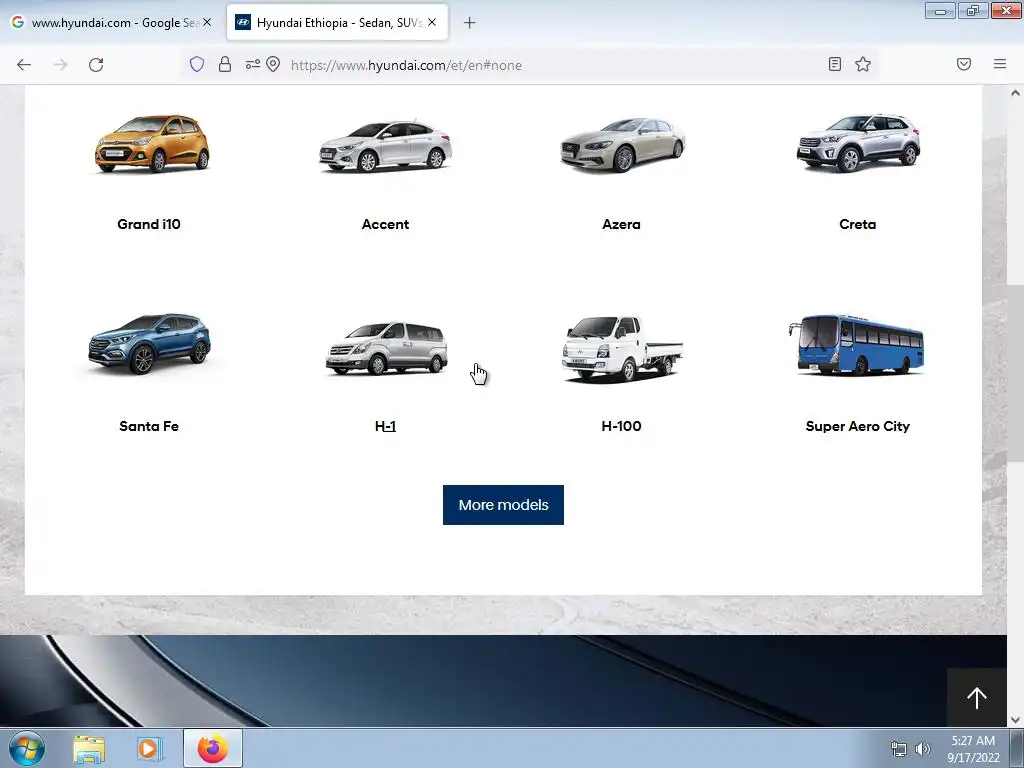Jump to top with the up-arrow button
Image resolution: width=1024 pixels, height=768 pixels.
pyautogui.click(x=976, y=697)
